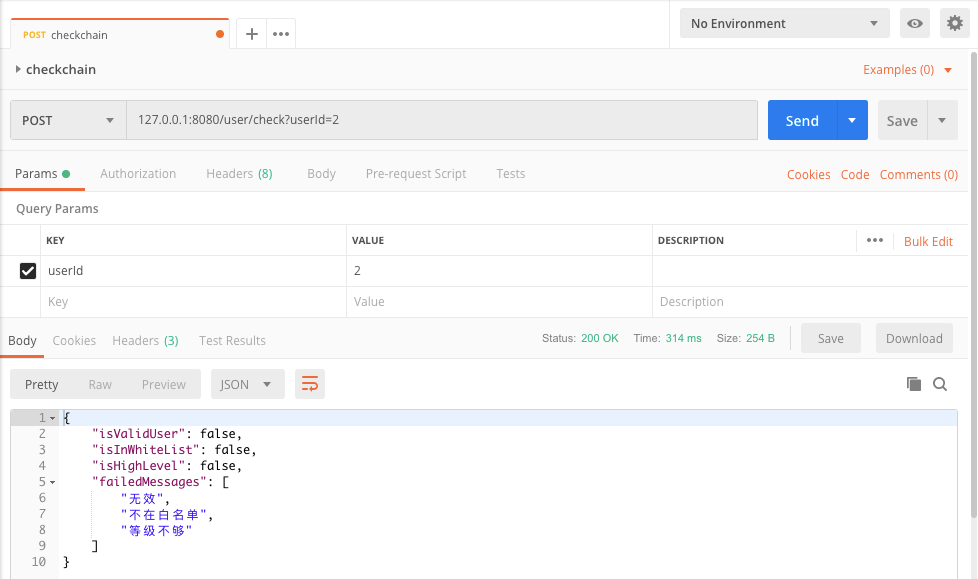The image size is (978, 579).
Task: Switch response view to Pretty
Action: click(42, 384)
